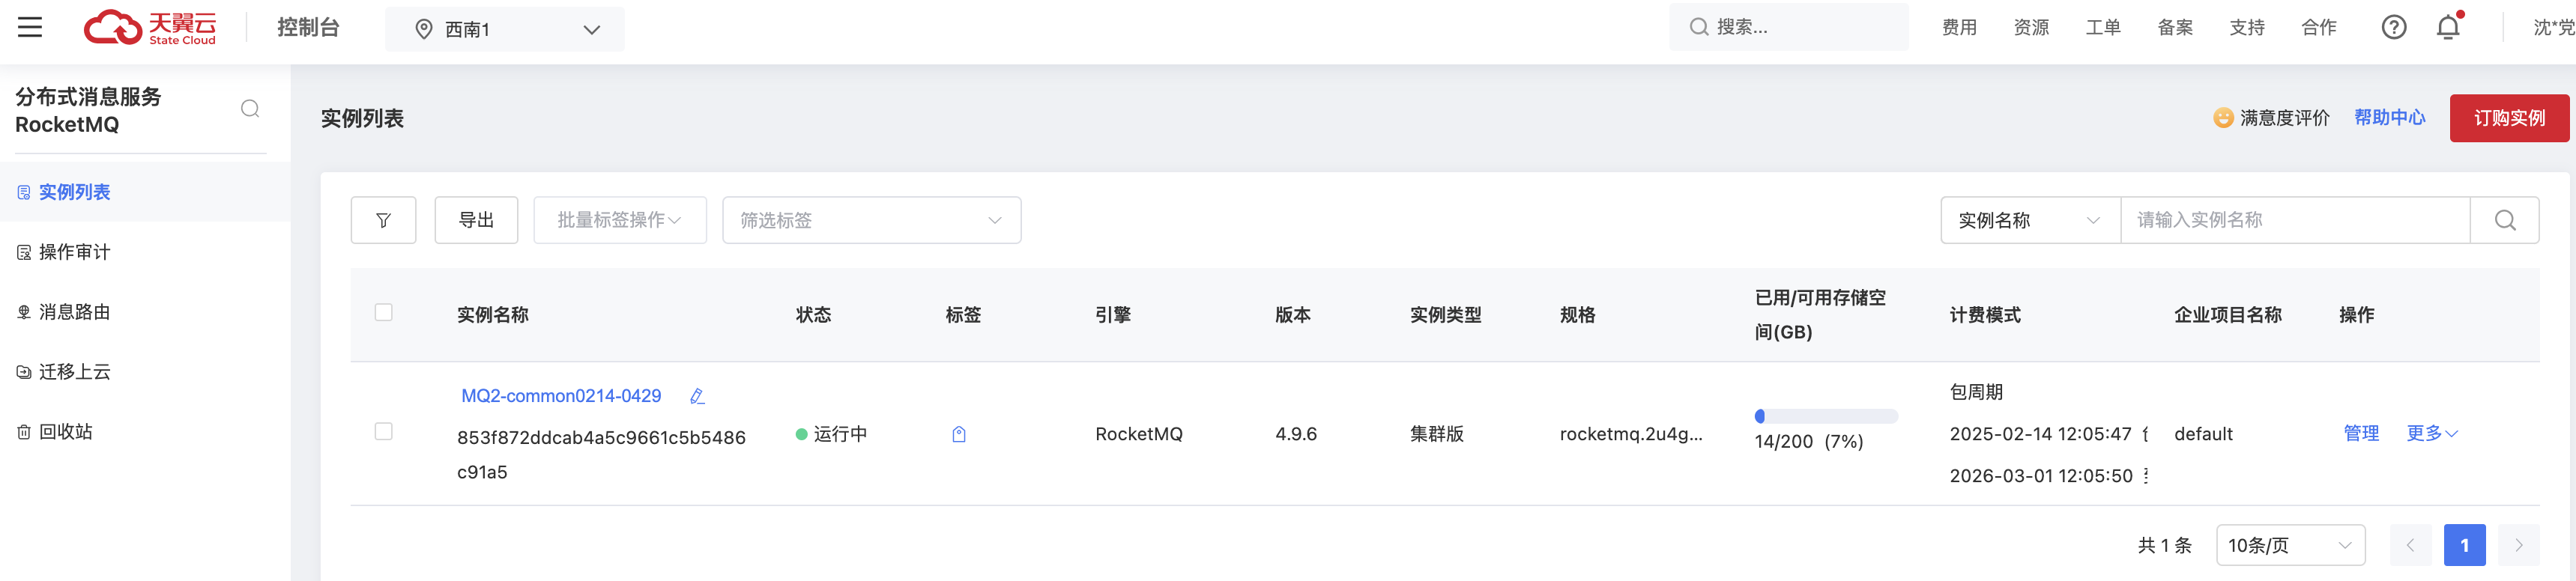Go to 操作审计 in sidebar
Image resolution: width=2576 pixels, height=581 pixels.
(74, 252)
